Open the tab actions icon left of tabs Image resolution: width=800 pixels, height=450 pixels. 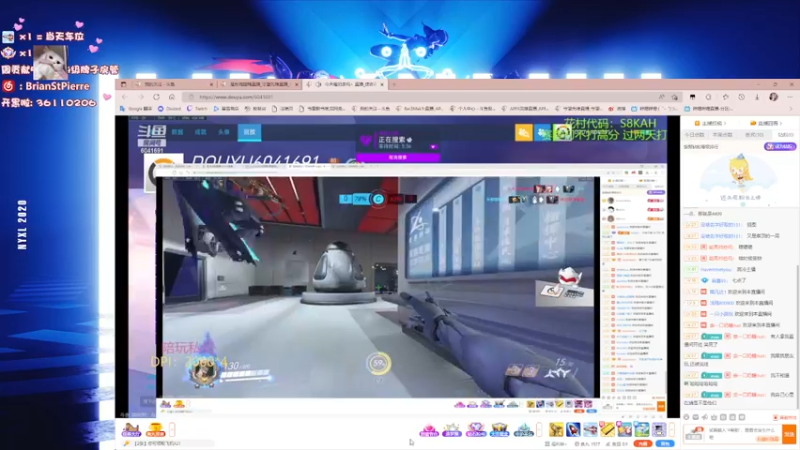click(x=123, y=84)
